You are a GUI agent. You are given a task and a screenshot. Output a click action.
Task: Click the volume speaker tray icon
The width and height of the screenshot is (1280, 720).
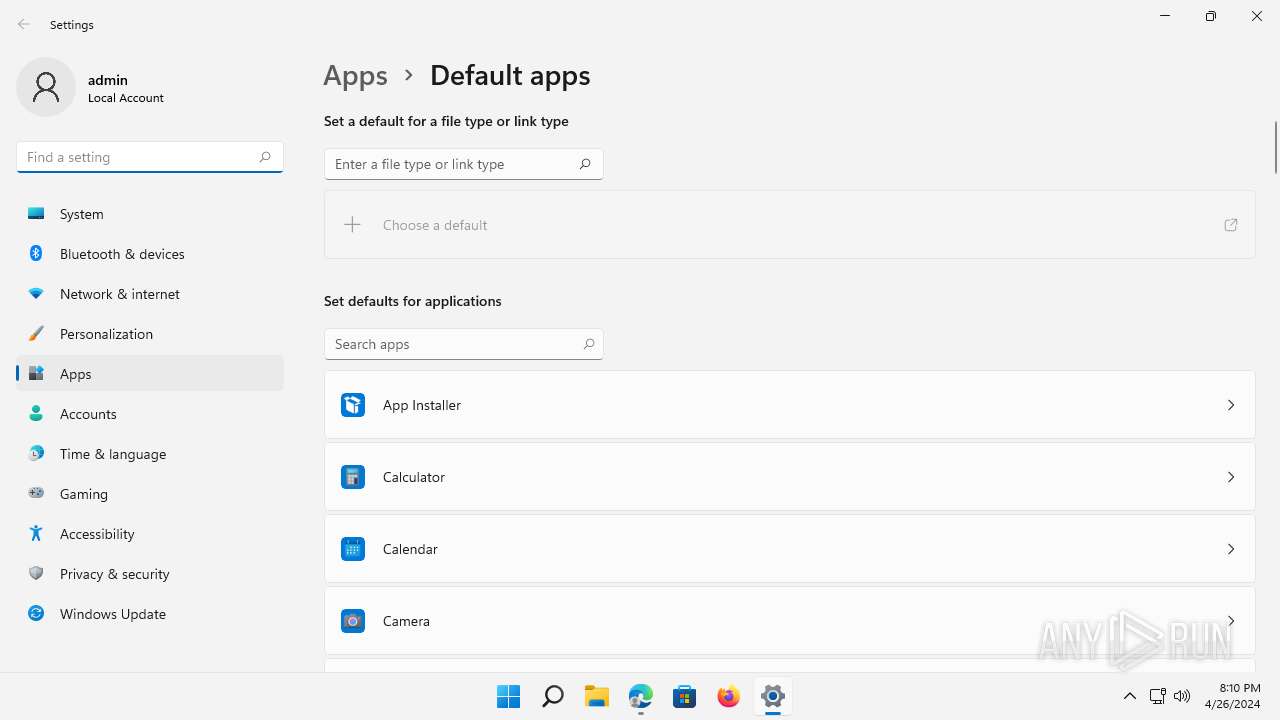pyautogui.click(x=1182, y=696)
